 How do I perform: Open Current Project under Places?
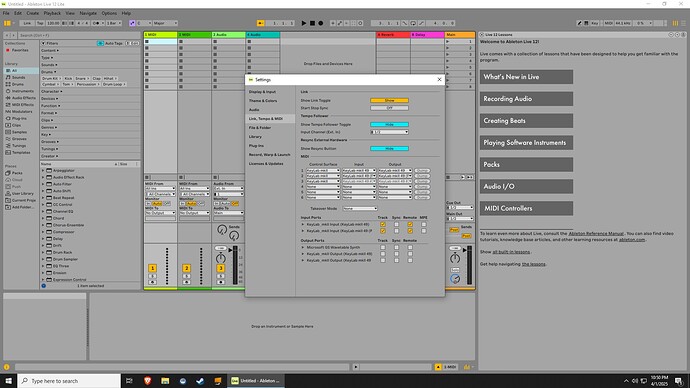point(23,200)
